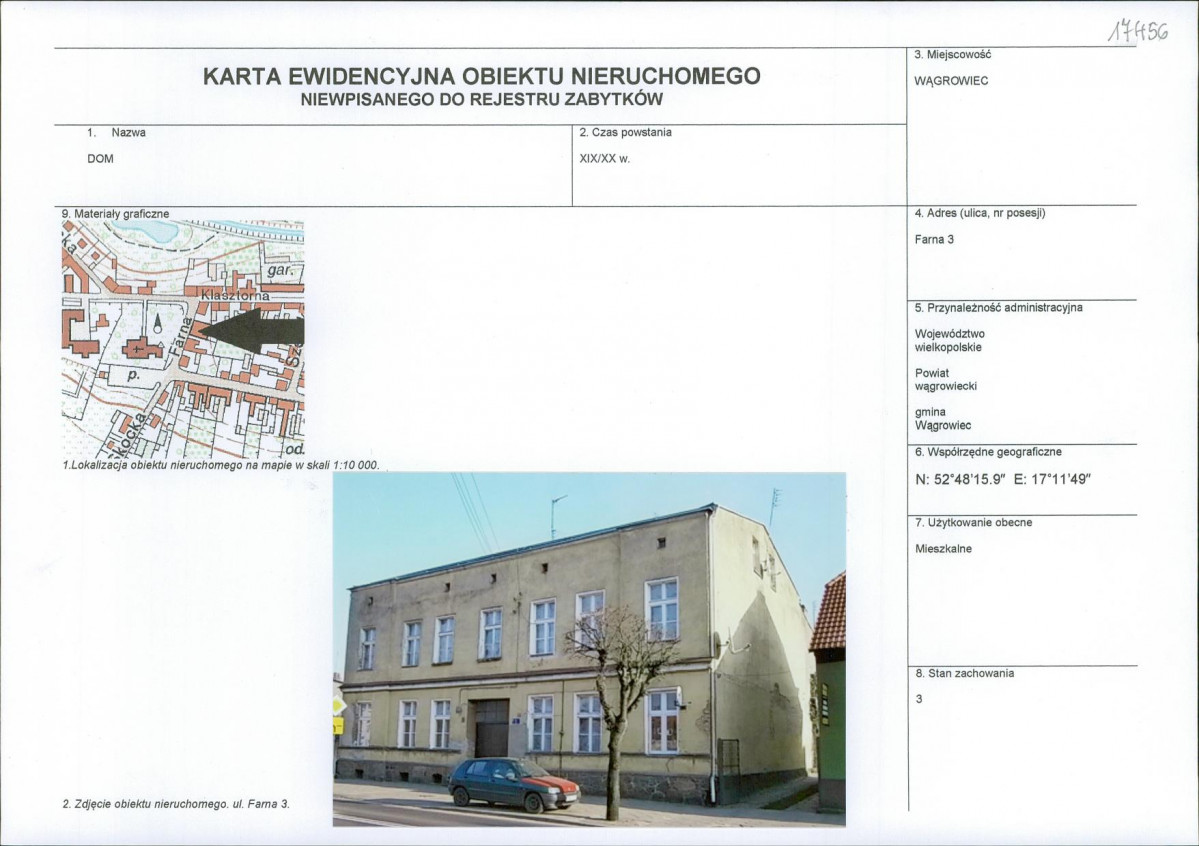
Task: Click the 'Klasztorna' street name on the map
Action: pos(235,295)
